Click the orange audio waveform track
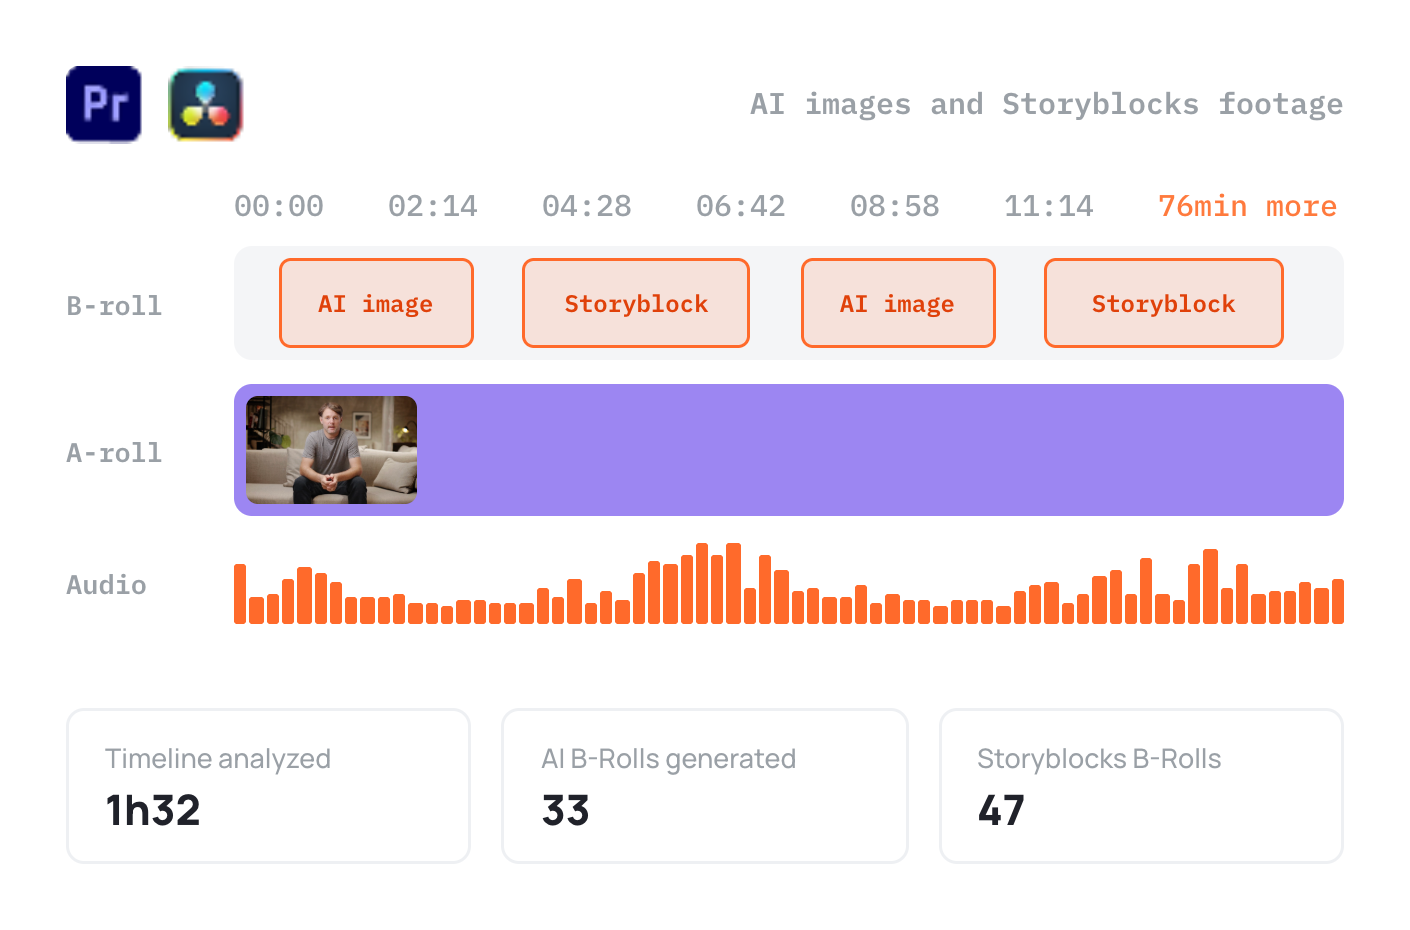This screenshot has width=1410, height=930. (x=789, y=584)
